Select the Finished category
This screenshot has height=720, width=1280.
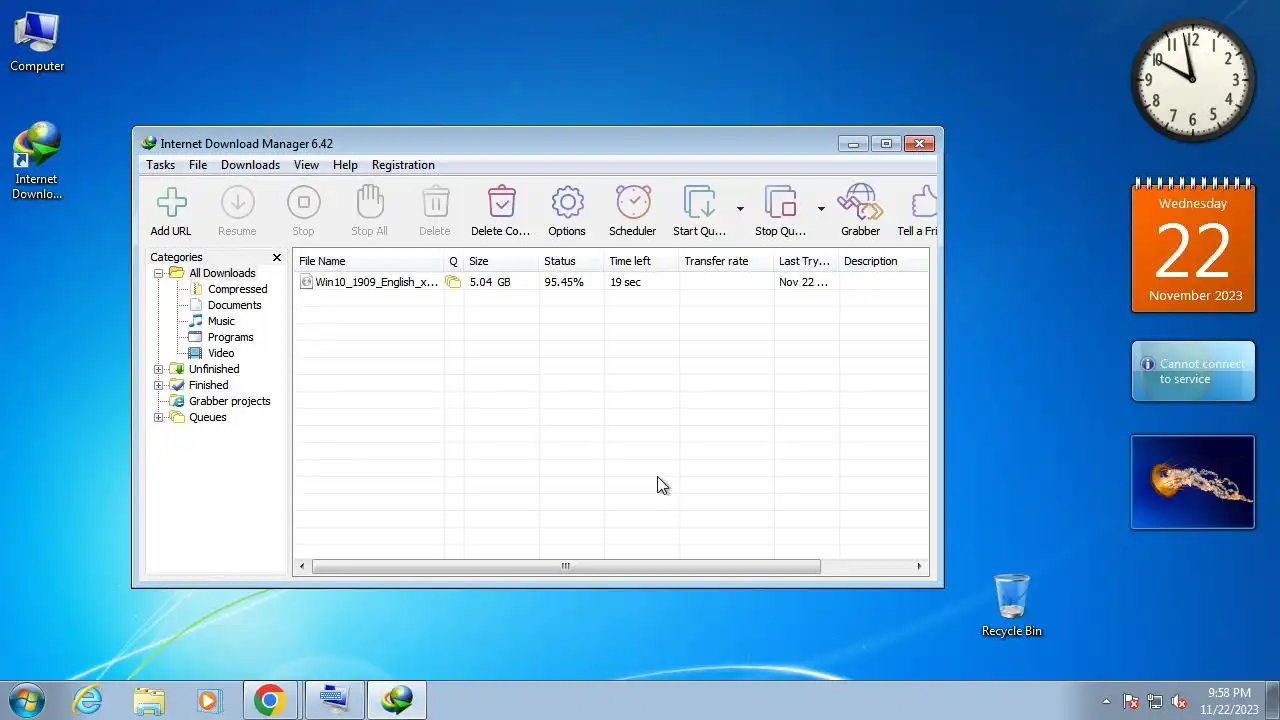(x=208, y=385)
